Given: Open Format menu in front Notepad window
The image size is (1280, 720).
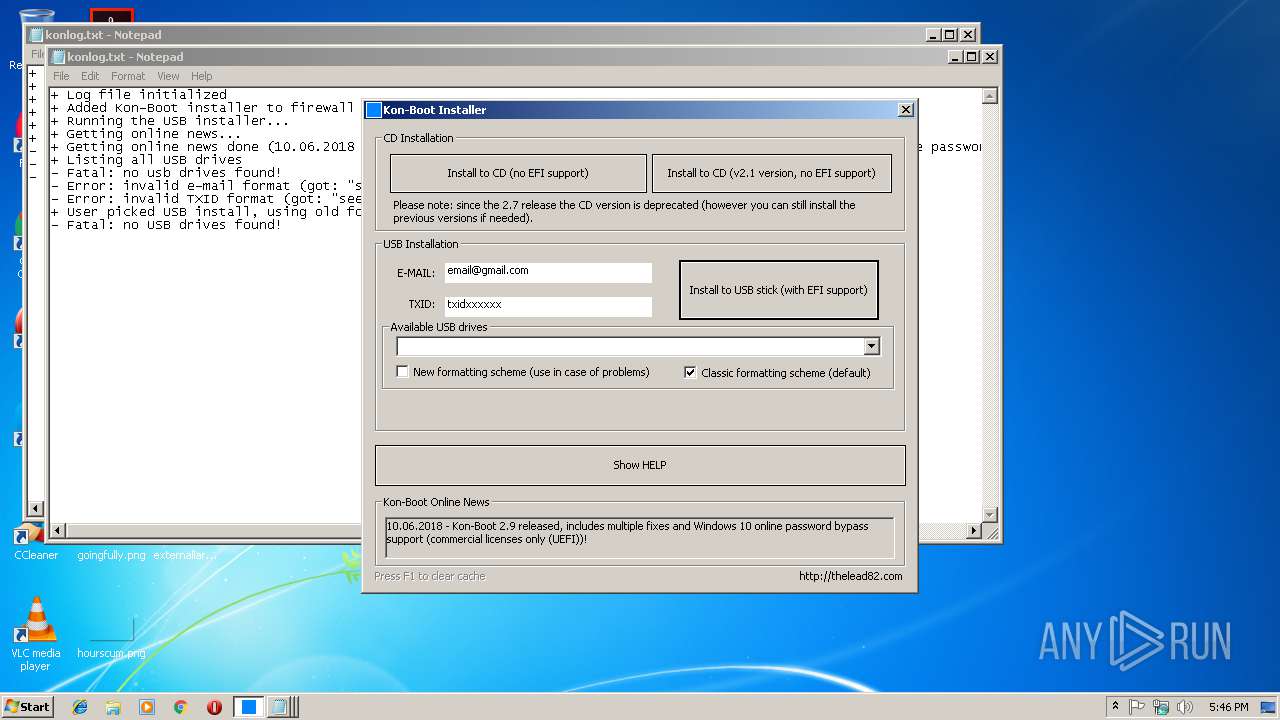Looking at the screenshot, I should [128, 76].
